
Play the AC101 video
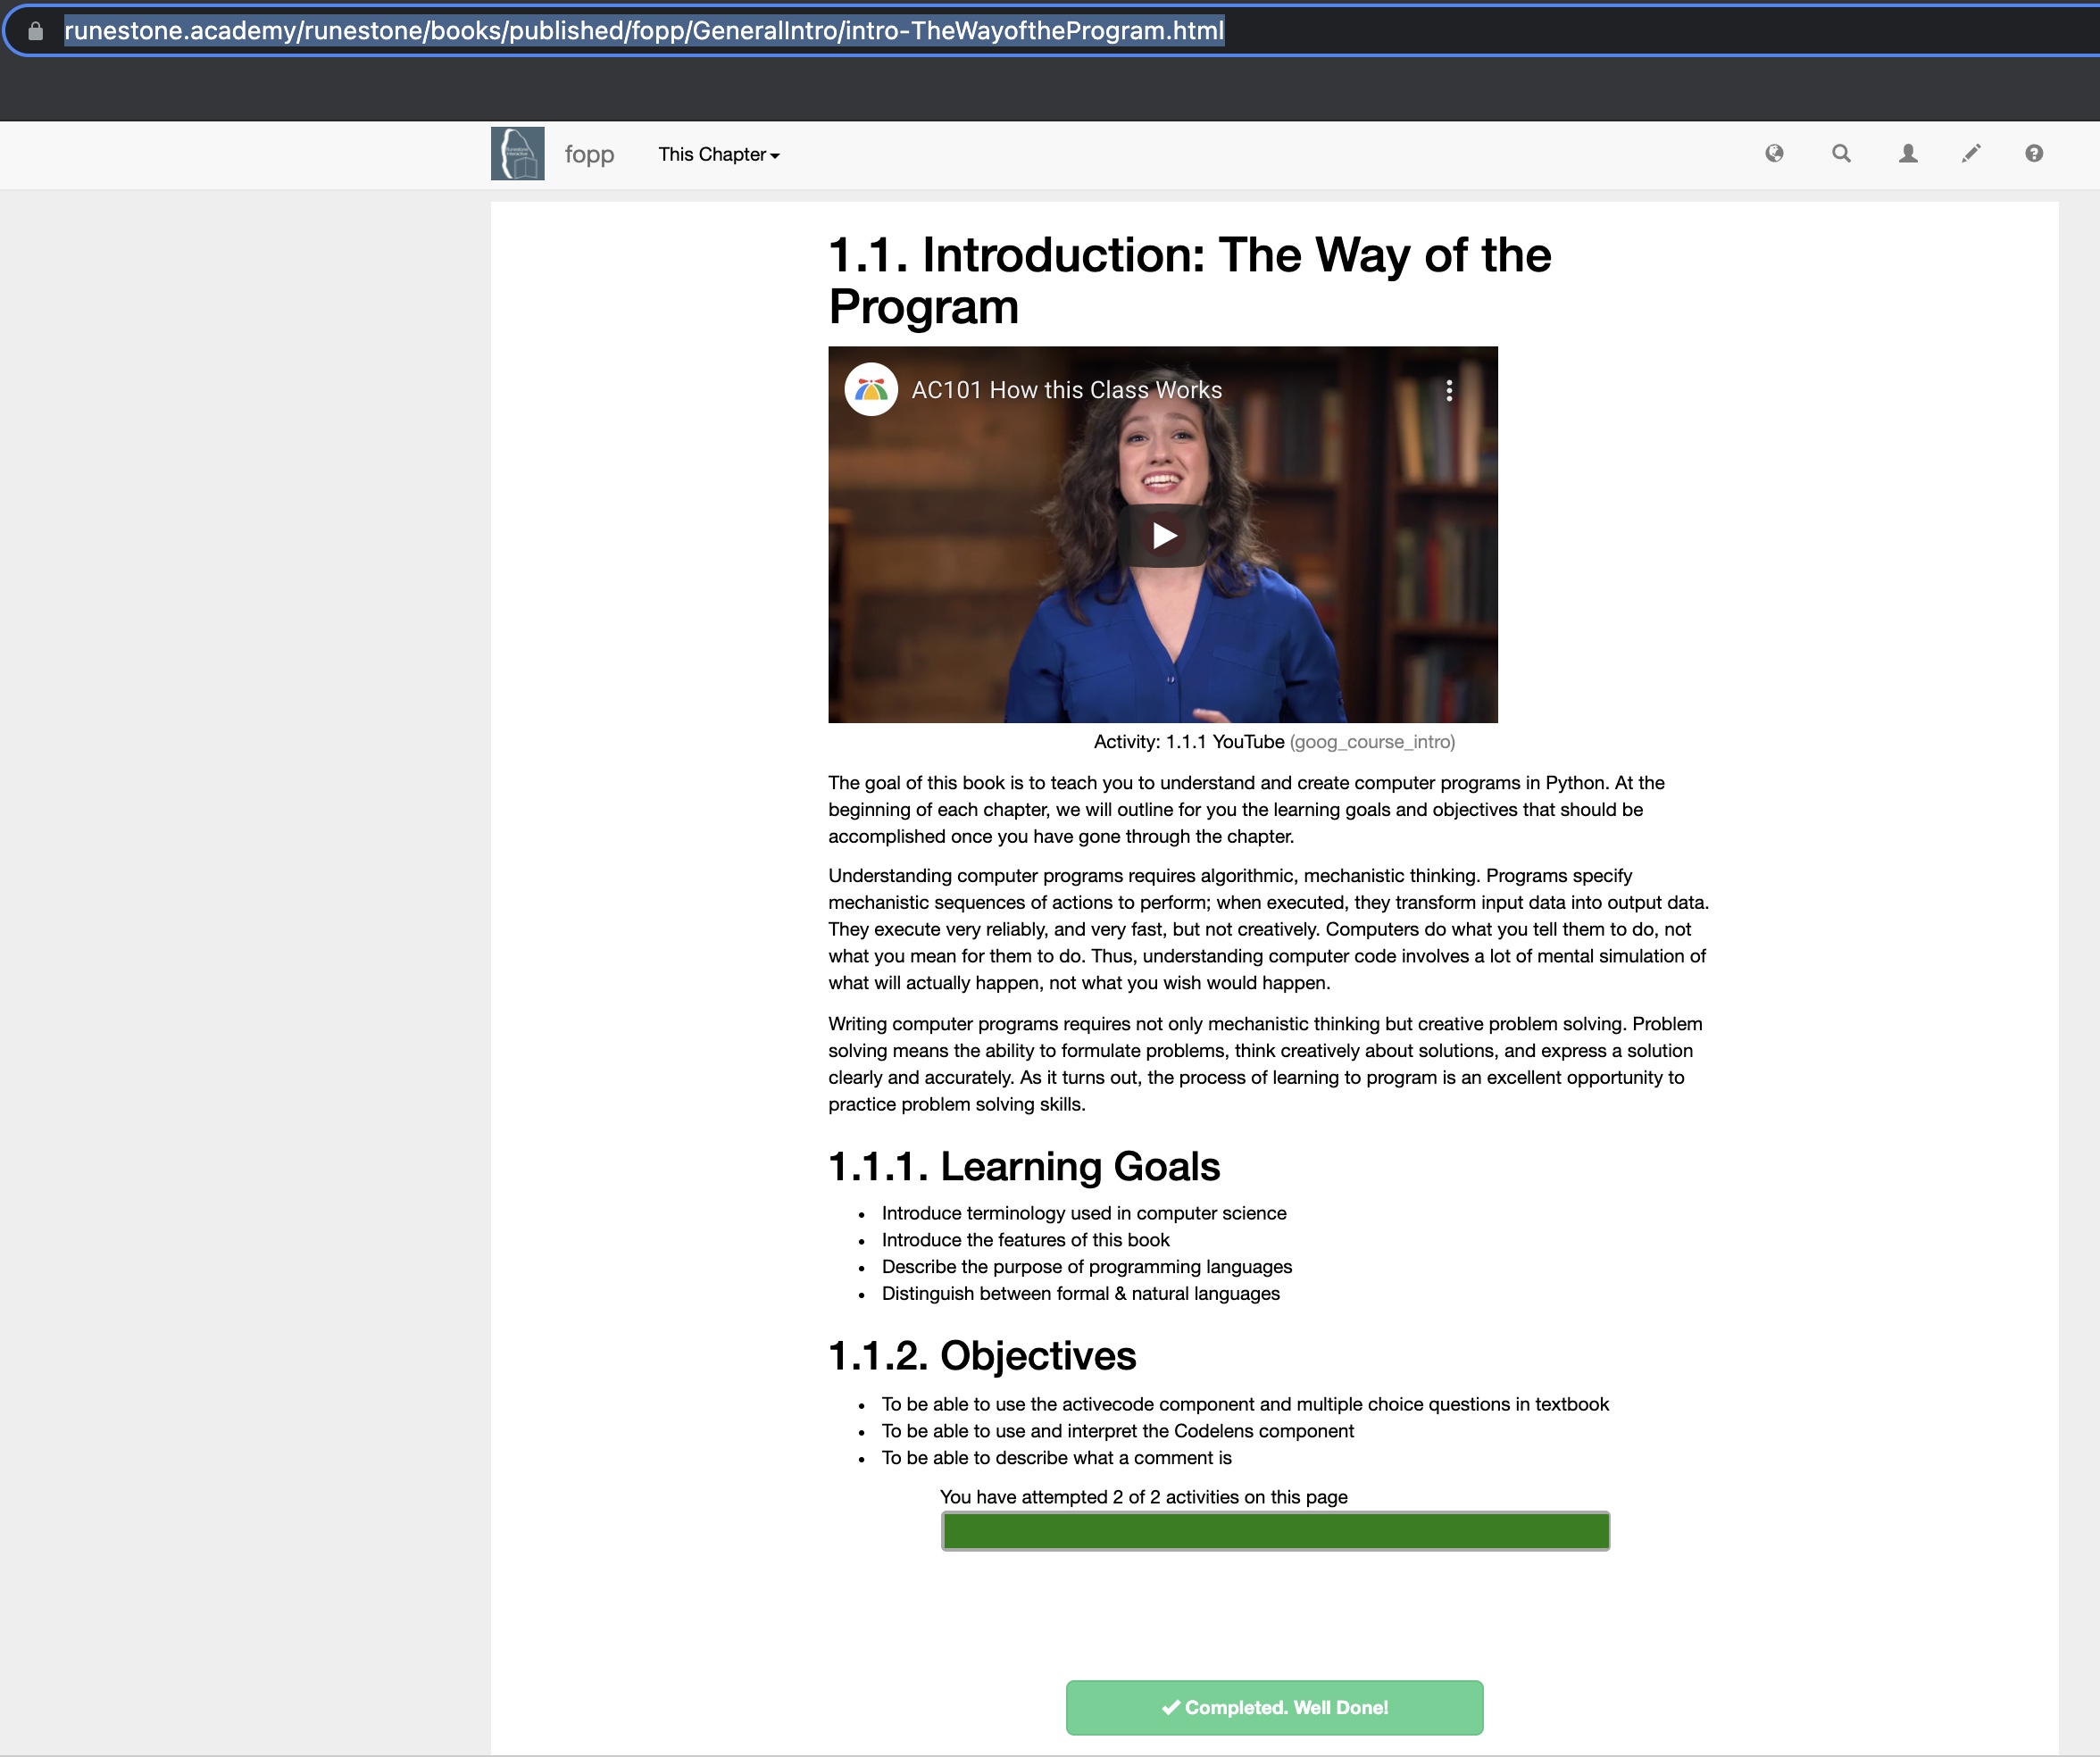pyautogui.click(x=1163, y=536)
